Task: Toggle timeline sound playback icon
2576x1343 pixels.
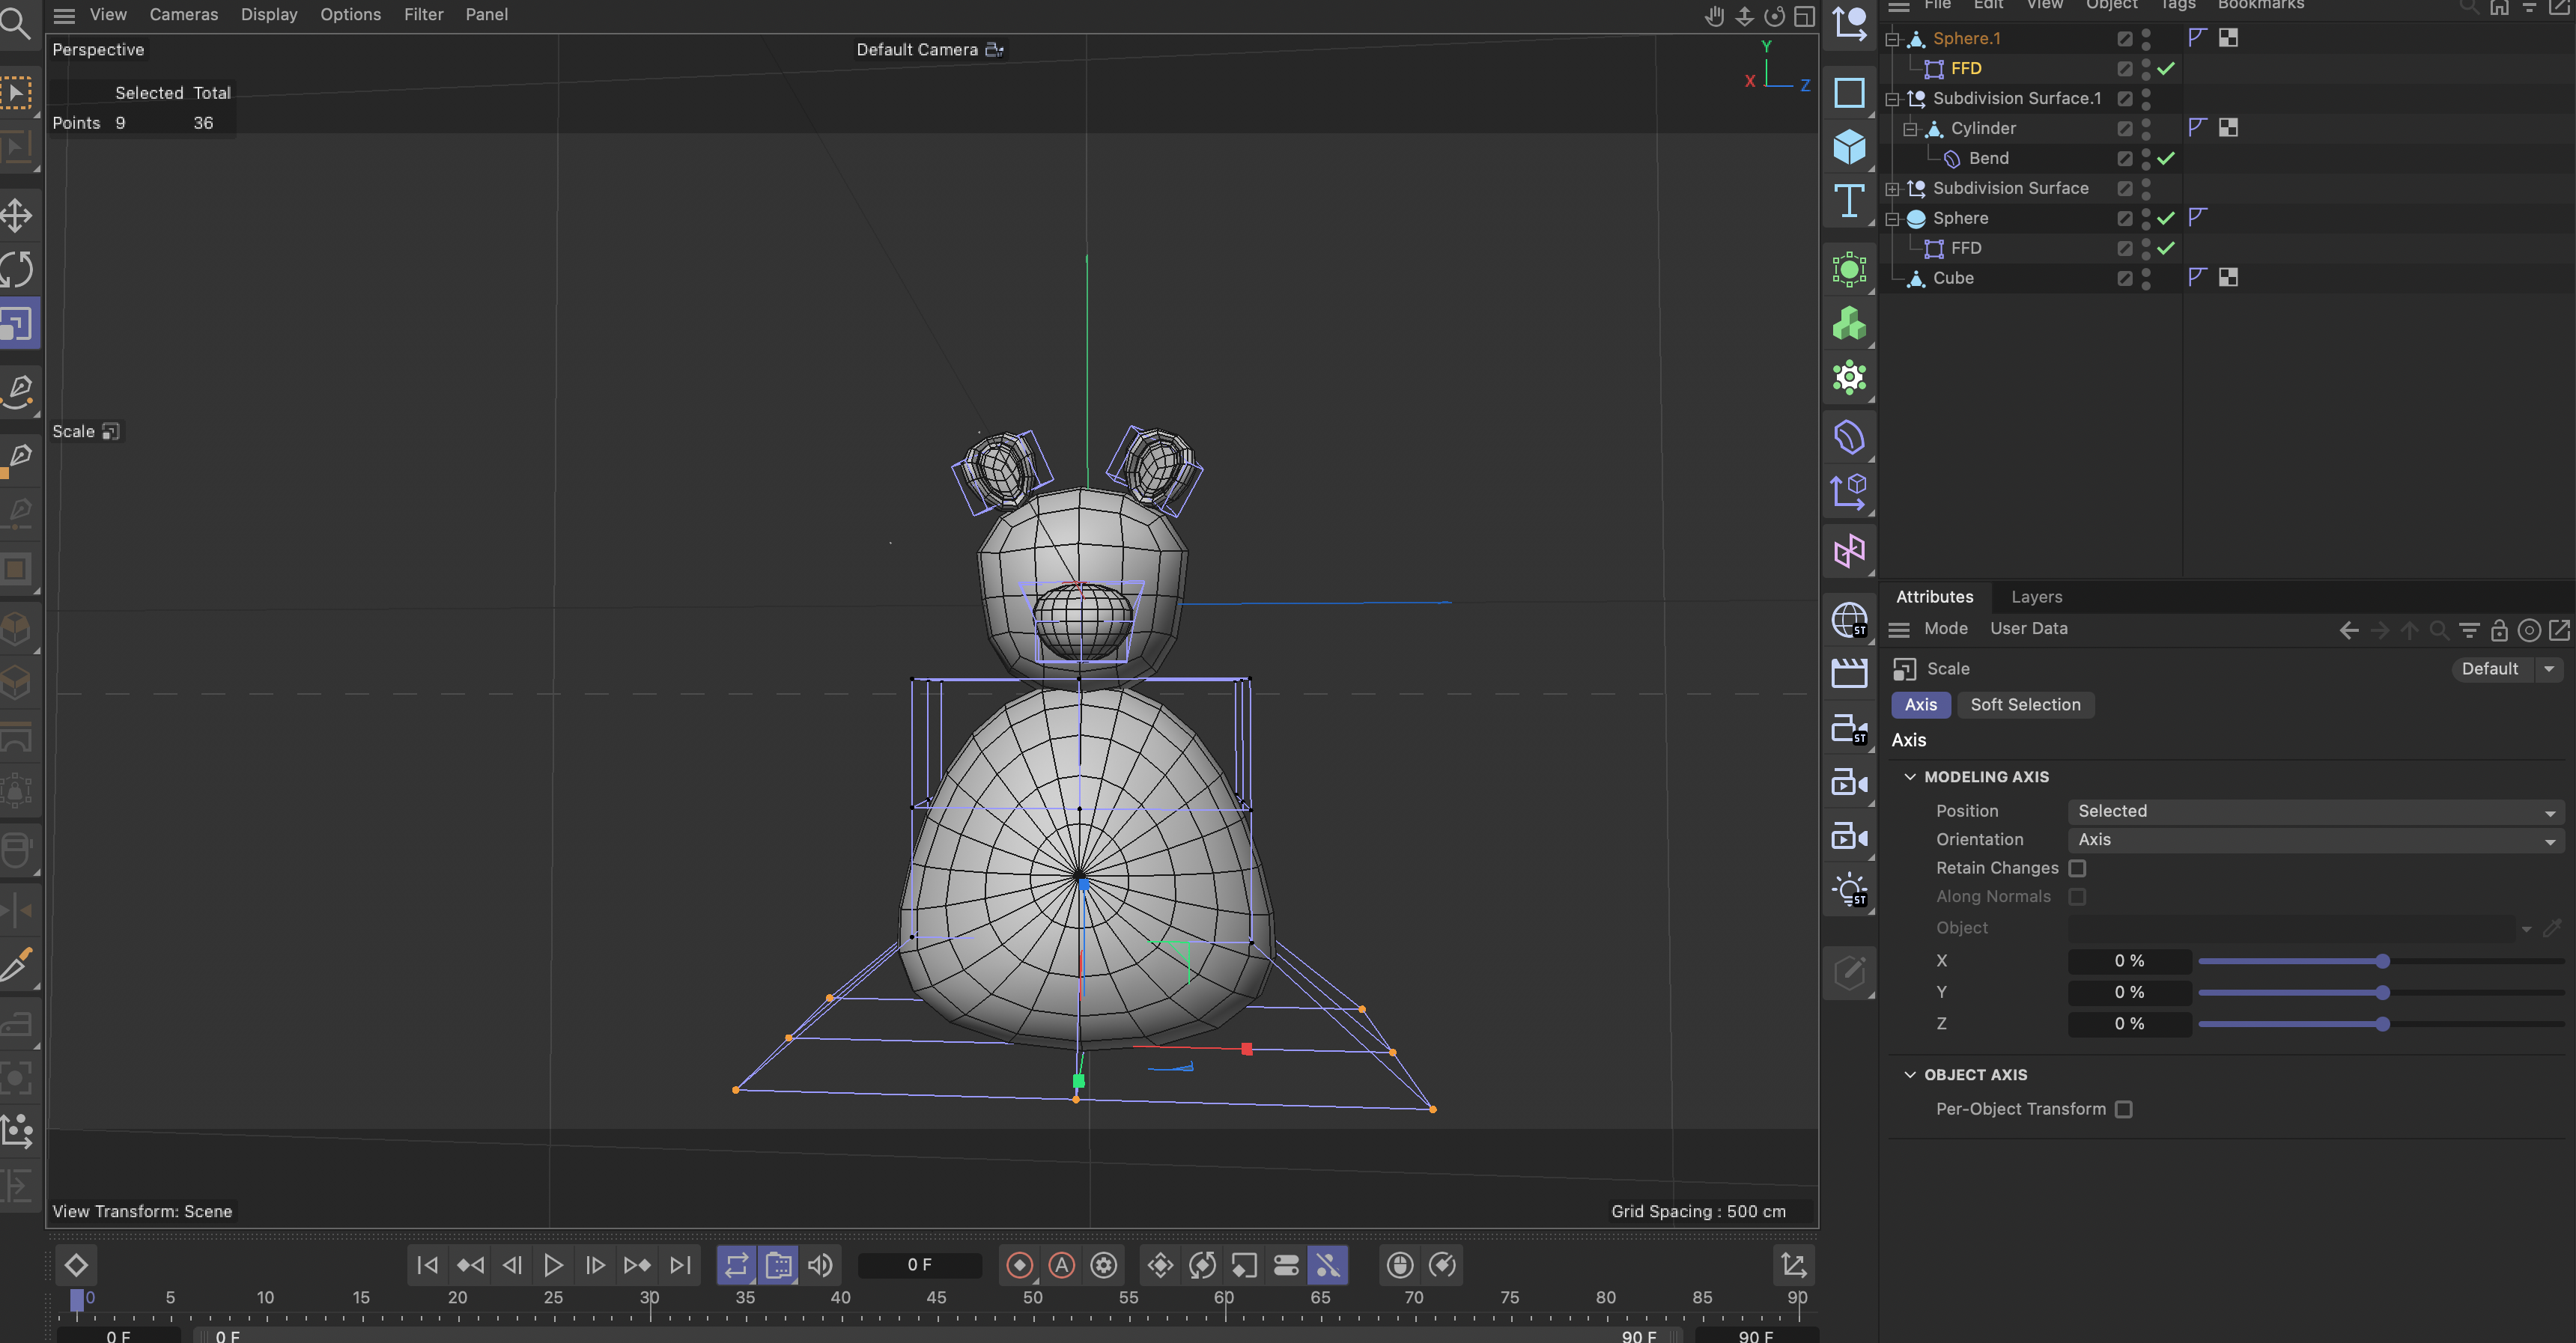Action: tap(820, 1265)
